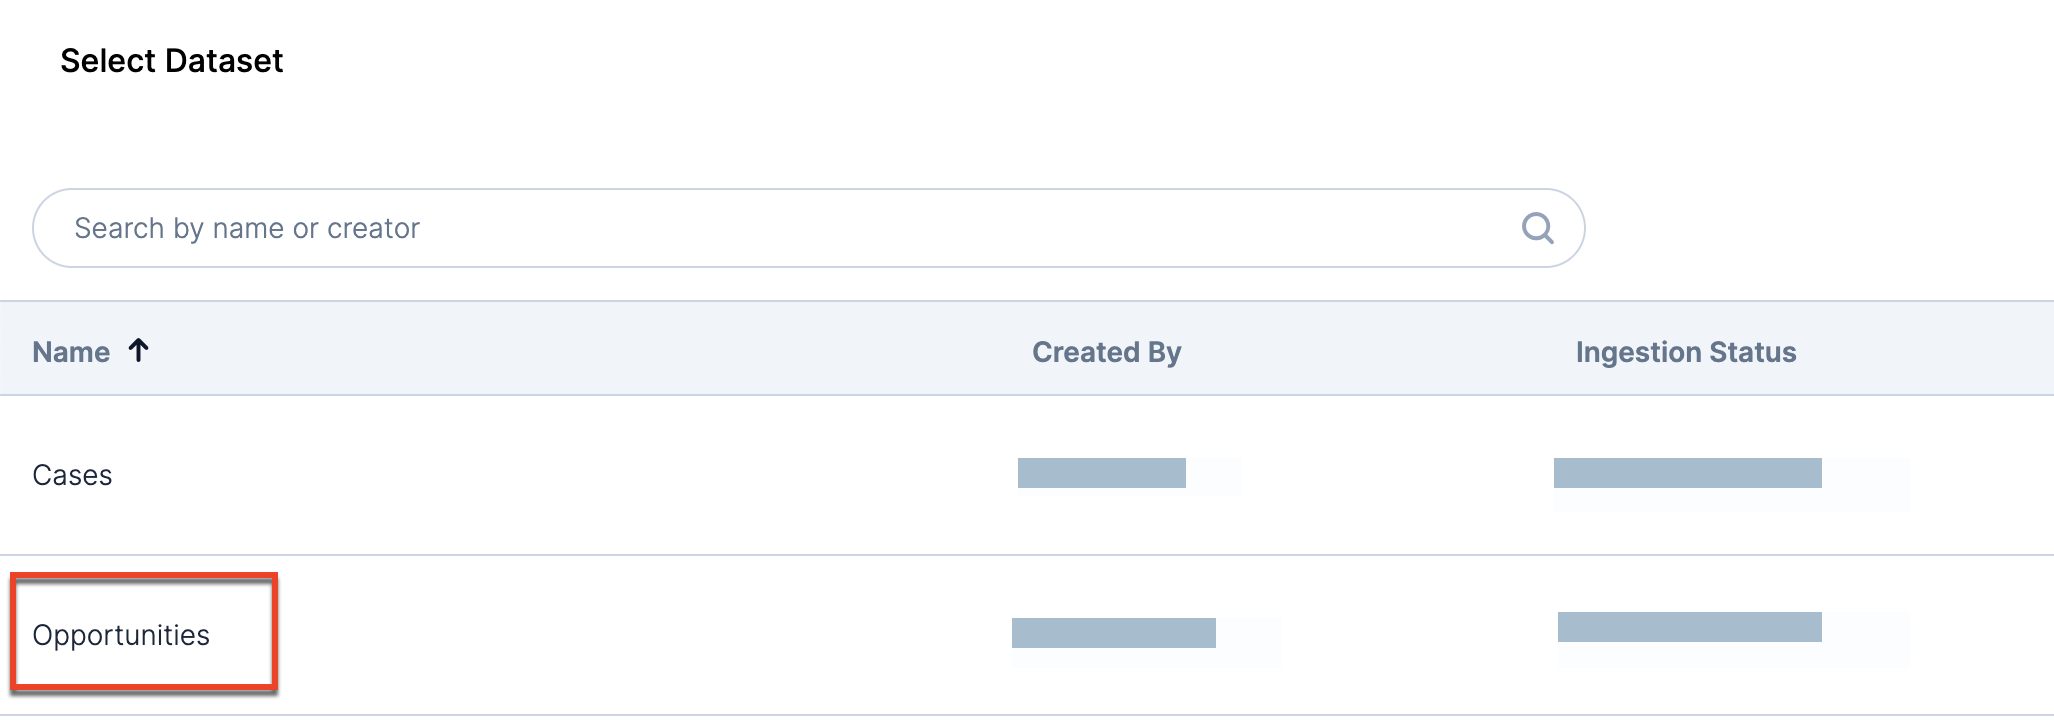
Task: Click the ascending sort arrow beside Name
Action: (139, 350)
